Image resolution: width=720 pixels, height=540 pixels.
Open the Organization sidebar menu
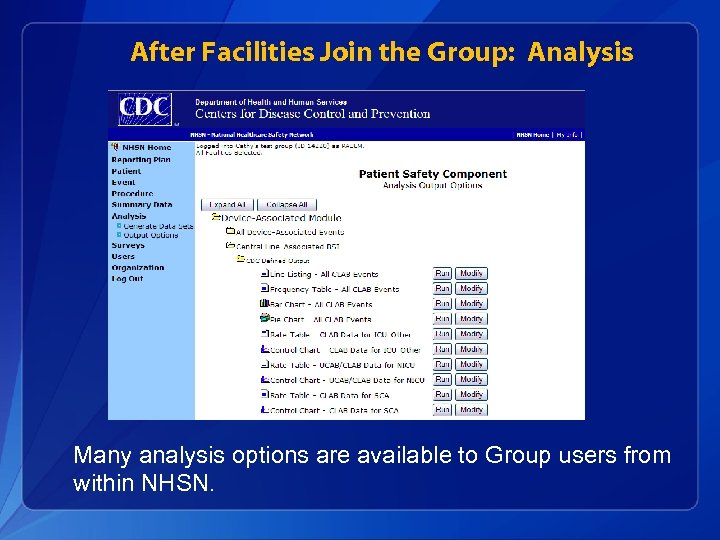pyautogui.click(x=138, y=267)
